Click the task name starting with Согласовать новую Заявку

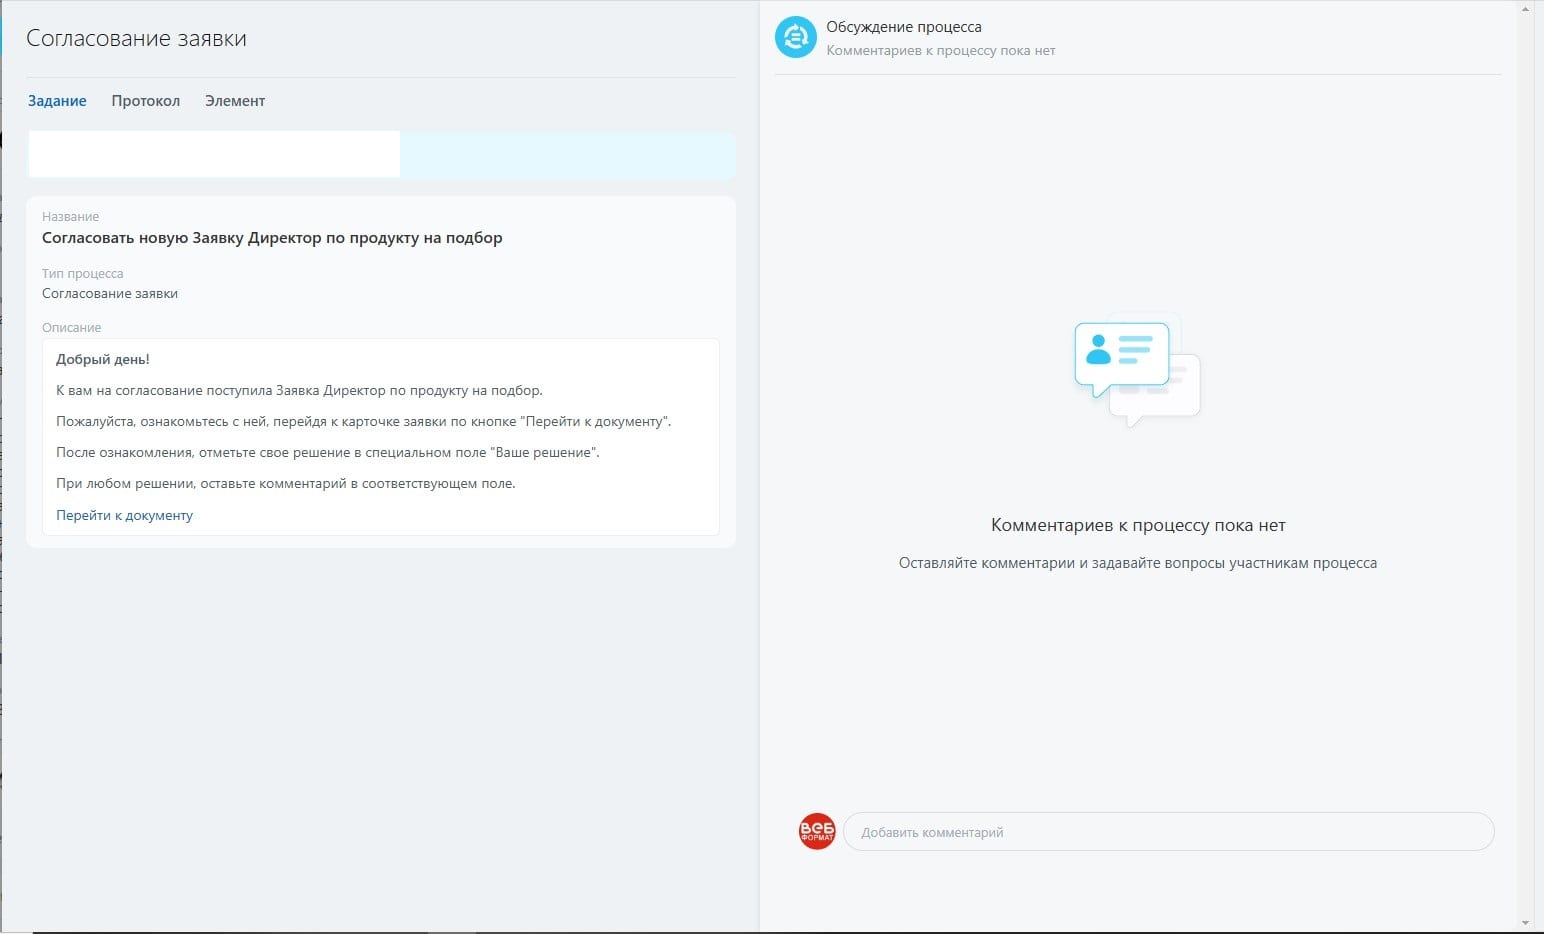click(x=272, y=238)
